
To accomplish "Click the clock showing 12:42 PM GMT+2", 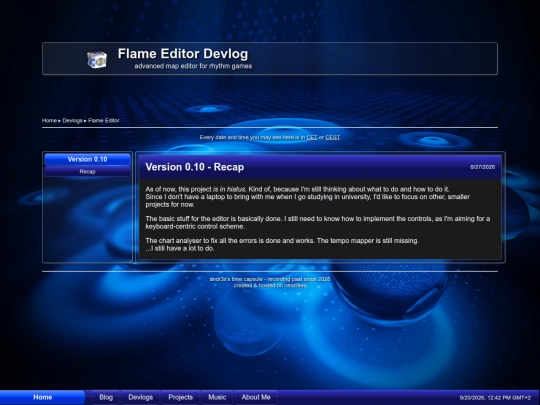I will pyautogui.click(x=495, y=398).
